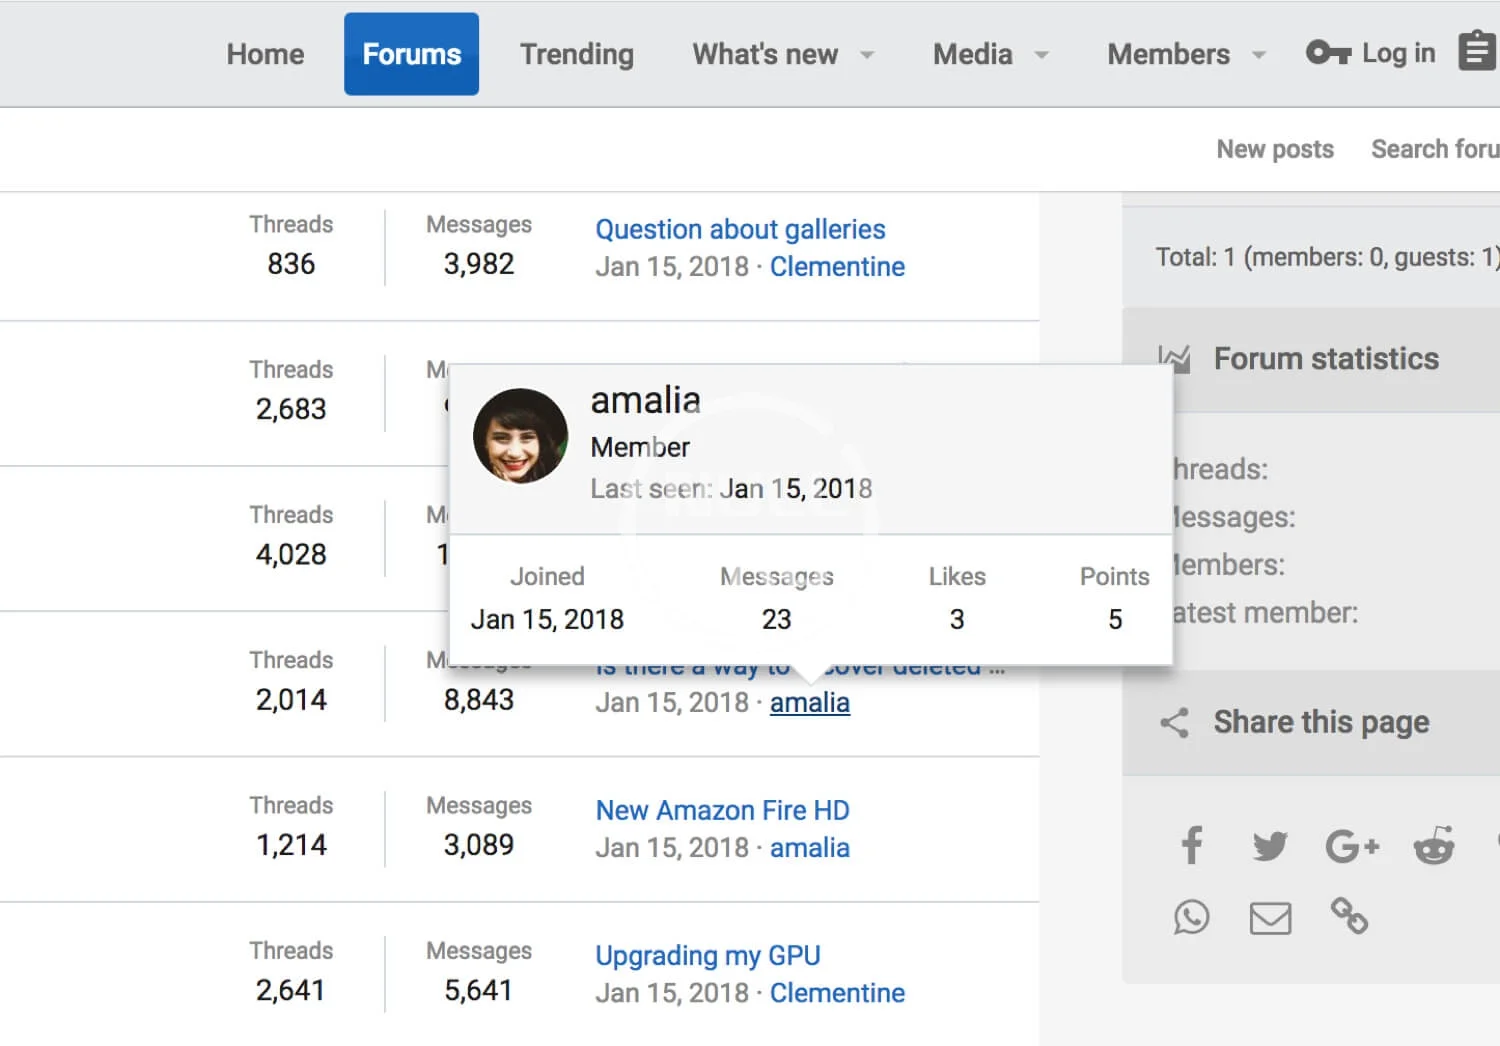Select the Forums tab
This screenshot has height=1046, width=1500.
[411, 54]
